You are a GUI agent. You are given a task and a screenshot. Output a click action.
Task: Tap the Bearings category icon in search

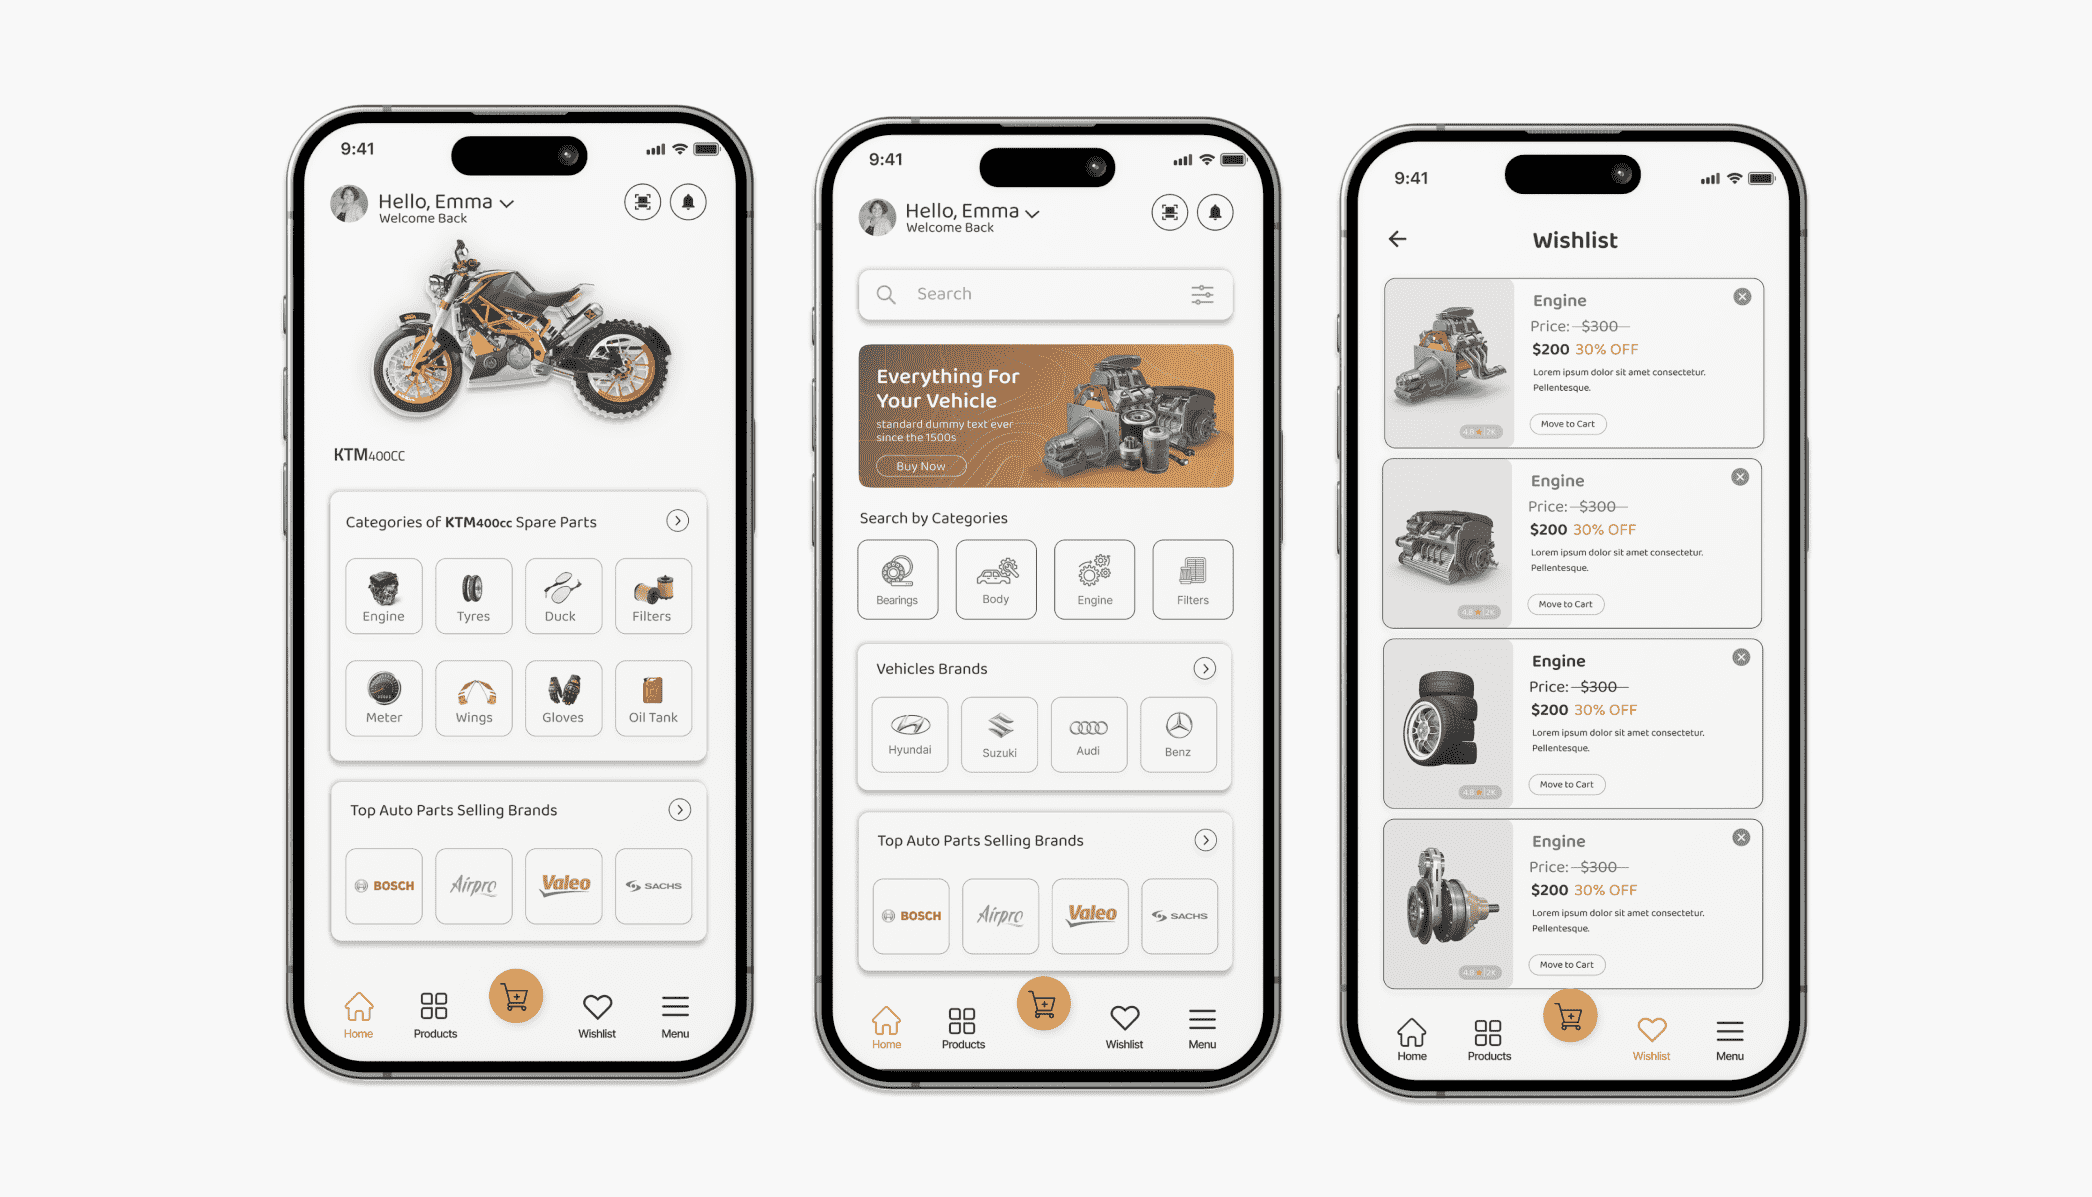897,575
